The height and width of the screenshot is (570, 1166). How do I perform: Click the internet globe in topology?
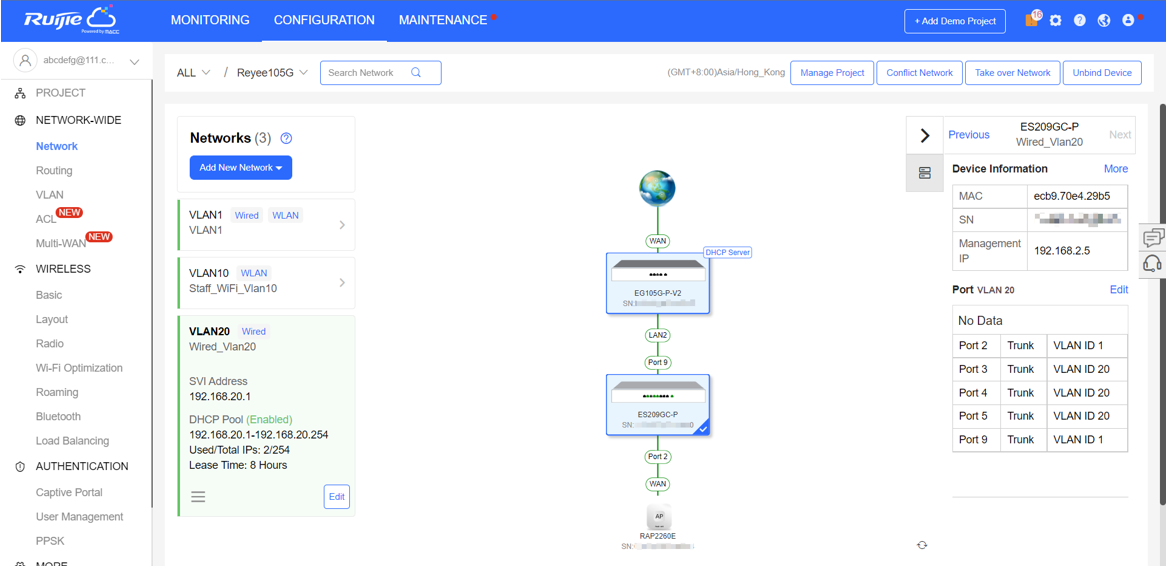(657, 188)
